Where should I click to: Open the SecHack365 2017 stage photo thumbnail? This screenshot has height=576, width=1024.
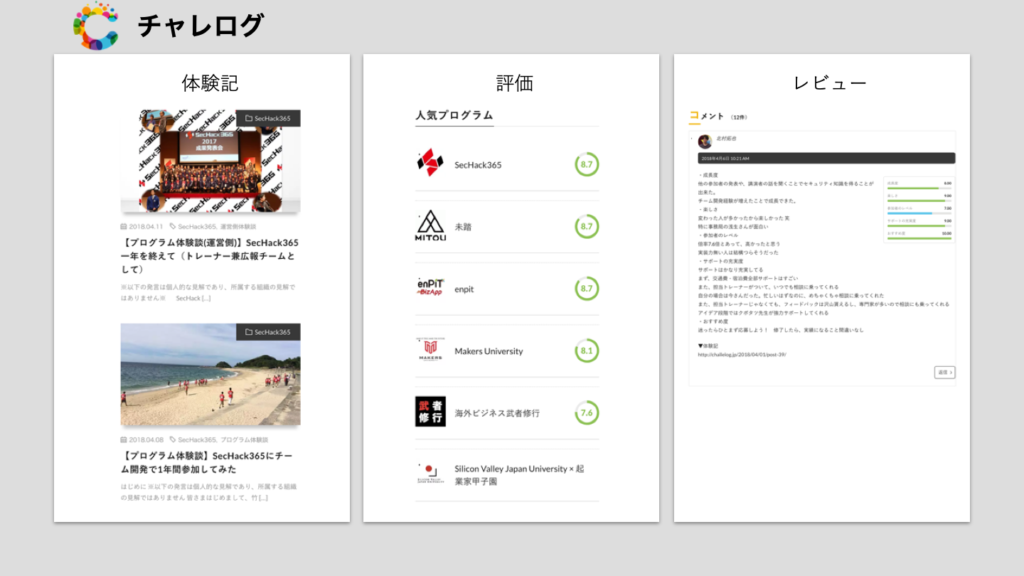click(210, 163)
